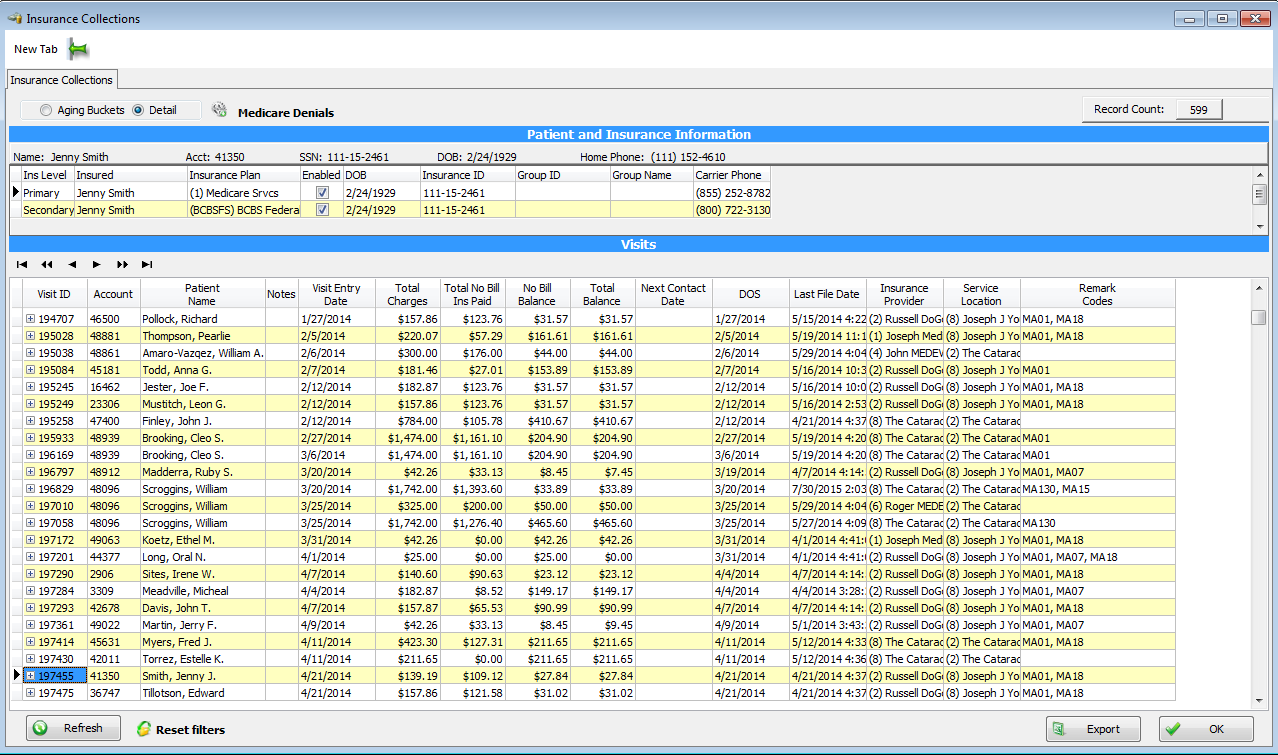This screenshot has width=1278, height=755.
Task: Open the Insurance Collections tab
Action: pyautogui.click(x=61, y=80)
